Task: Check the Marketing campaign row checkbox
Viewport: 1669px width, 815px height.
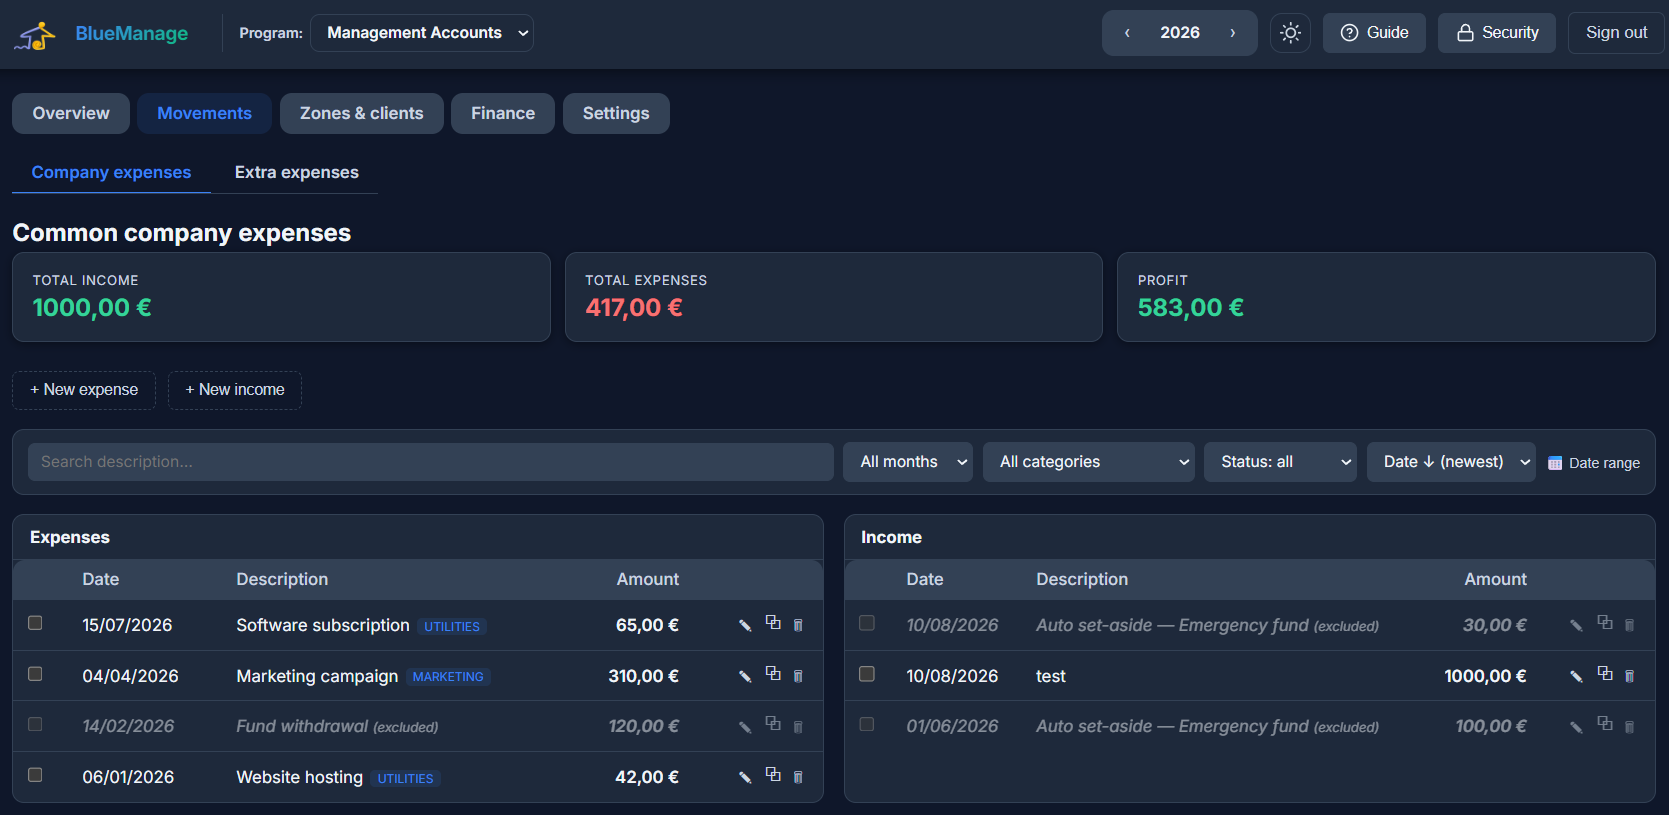Action: [35, 674]
